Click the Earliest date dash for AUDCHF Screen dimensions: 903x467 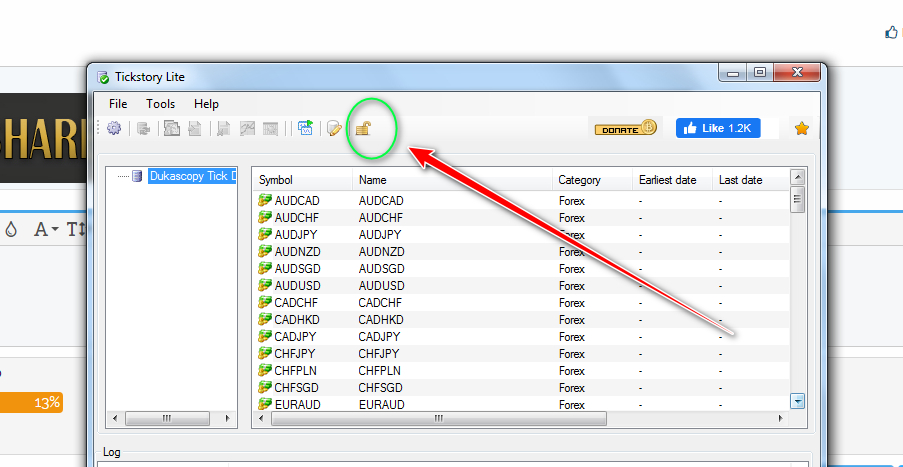coord(641,218)
